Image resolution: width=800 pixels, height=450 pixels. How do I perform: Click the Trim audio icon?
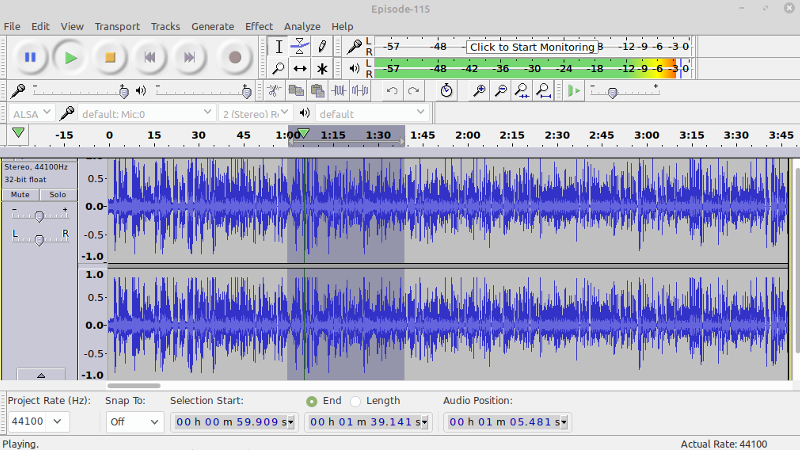[339, 90]
